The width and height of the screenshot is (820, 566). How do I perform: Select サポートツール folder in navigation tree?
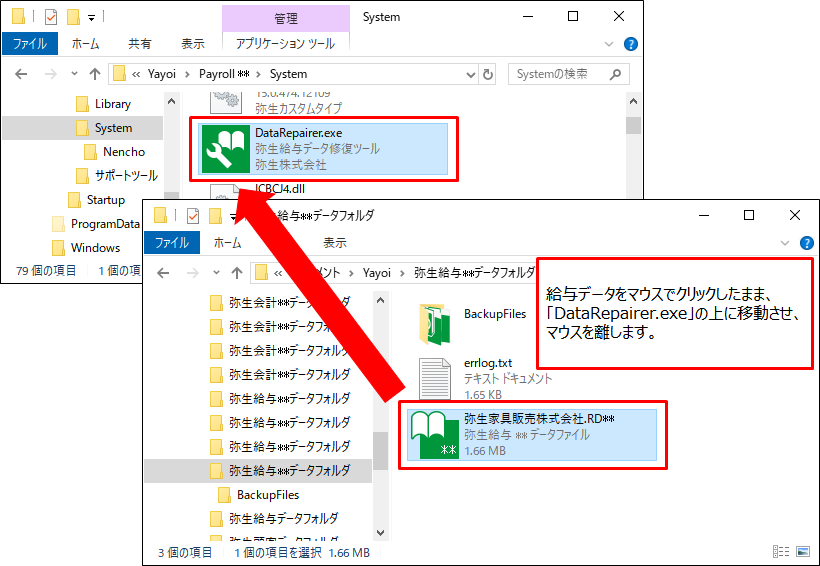[x=126, y=176]
